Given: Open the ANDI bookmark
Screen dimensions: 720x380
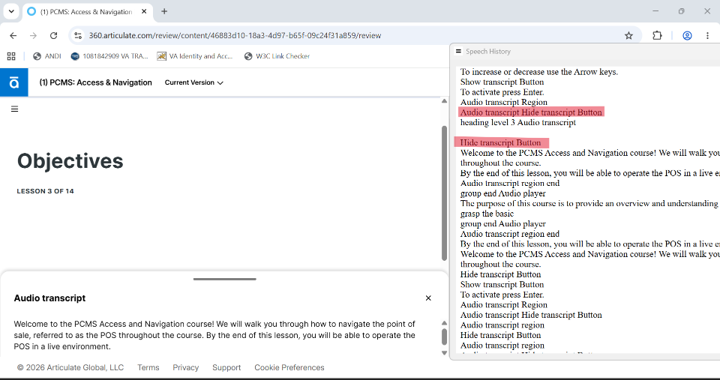Looking at the screenshot, I should tap(47, 56).
